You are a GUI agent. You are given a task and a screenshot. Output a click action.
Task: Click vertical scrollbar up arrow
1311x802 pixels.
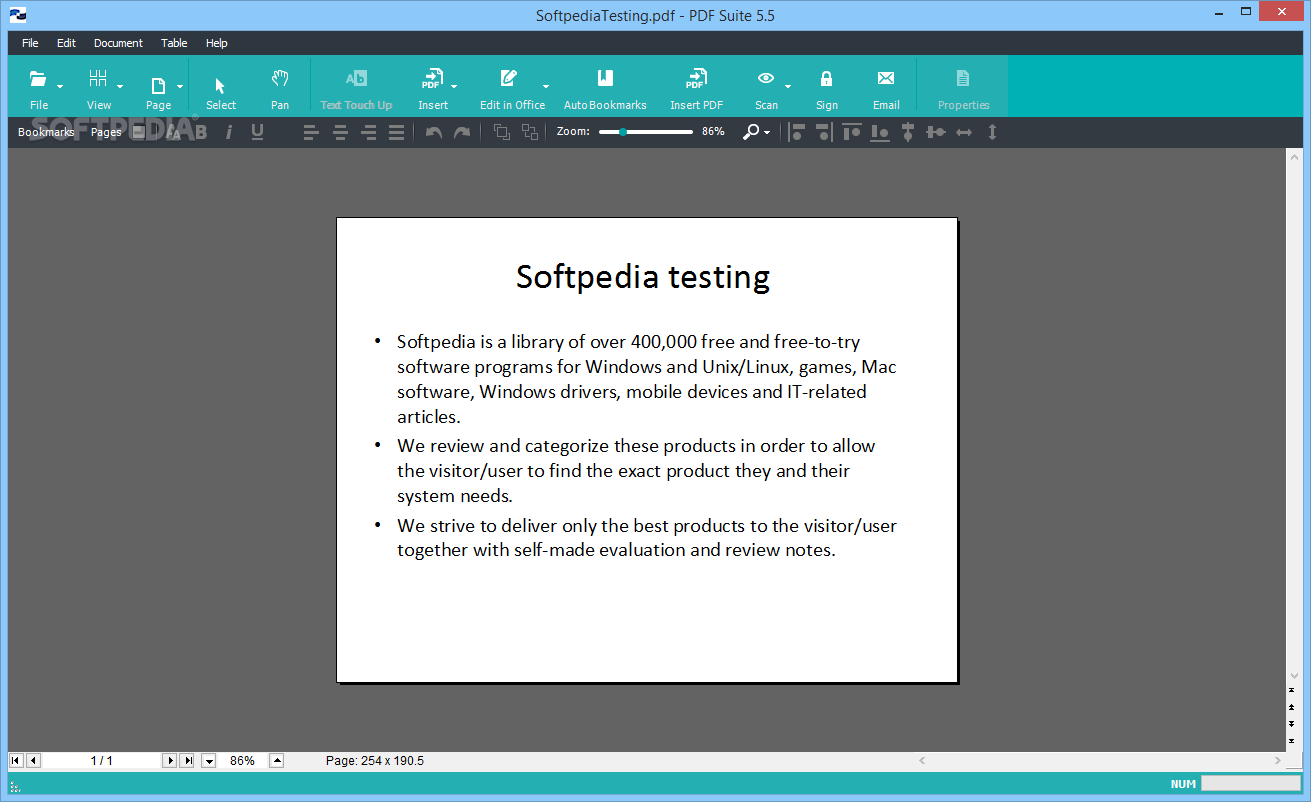pos(1295,158)
